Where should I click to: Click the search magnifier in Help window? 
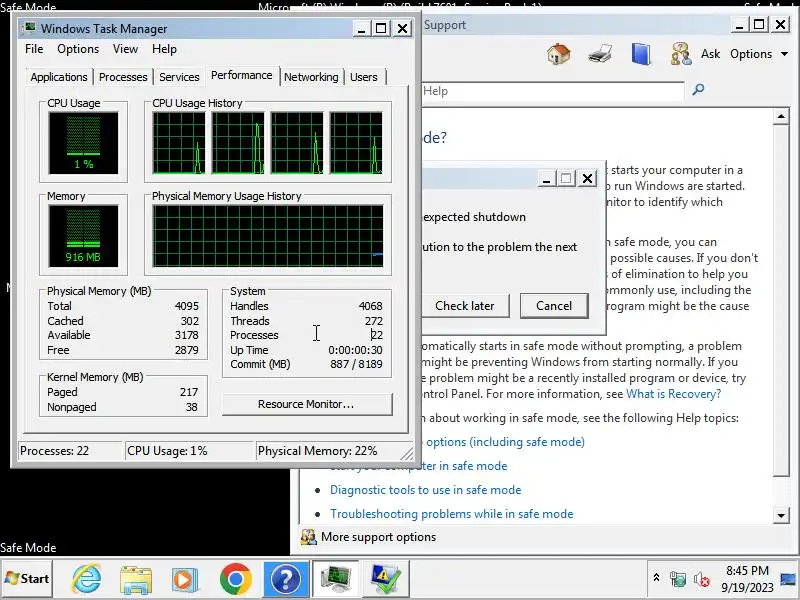pos(698,90)
